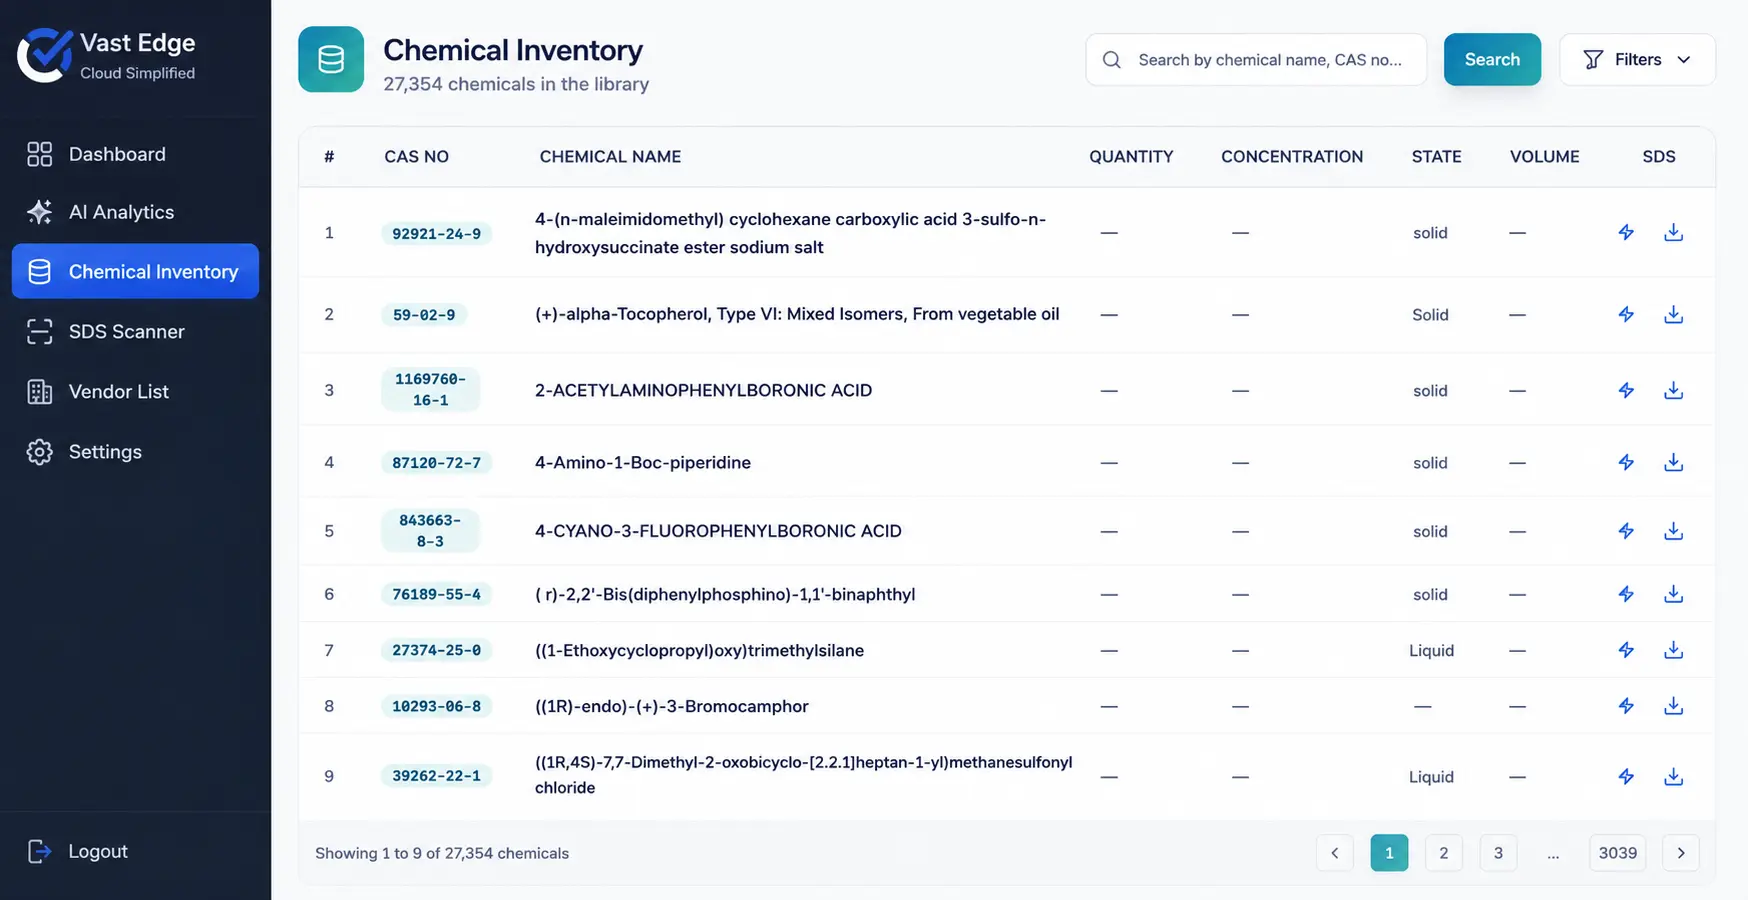Click the lightning icon for 3-Bromocamphor row
Image resolution: width=1748 pixels, height=900 pixels.
tap(1626, 706)
